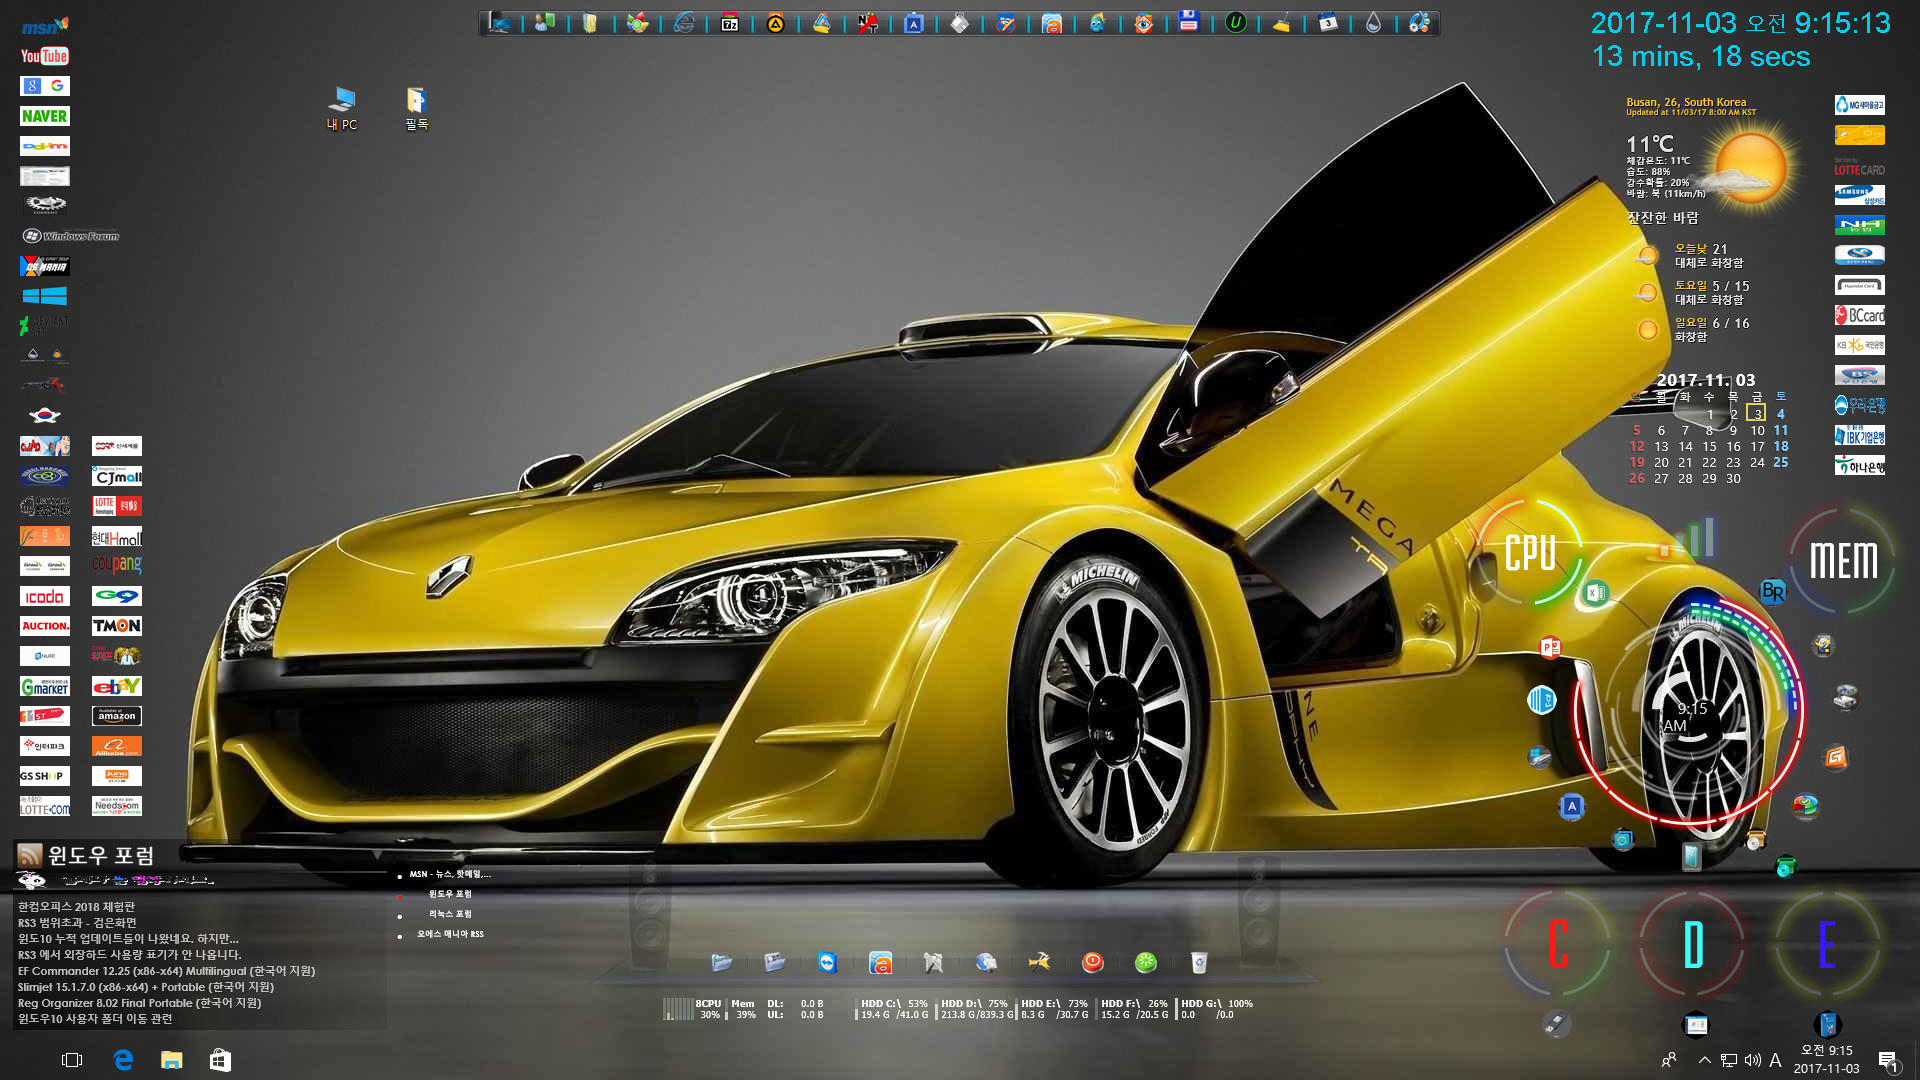
Task: Select 리눅스 포럼 feed in RSS list
Action: tap(450, 914)
